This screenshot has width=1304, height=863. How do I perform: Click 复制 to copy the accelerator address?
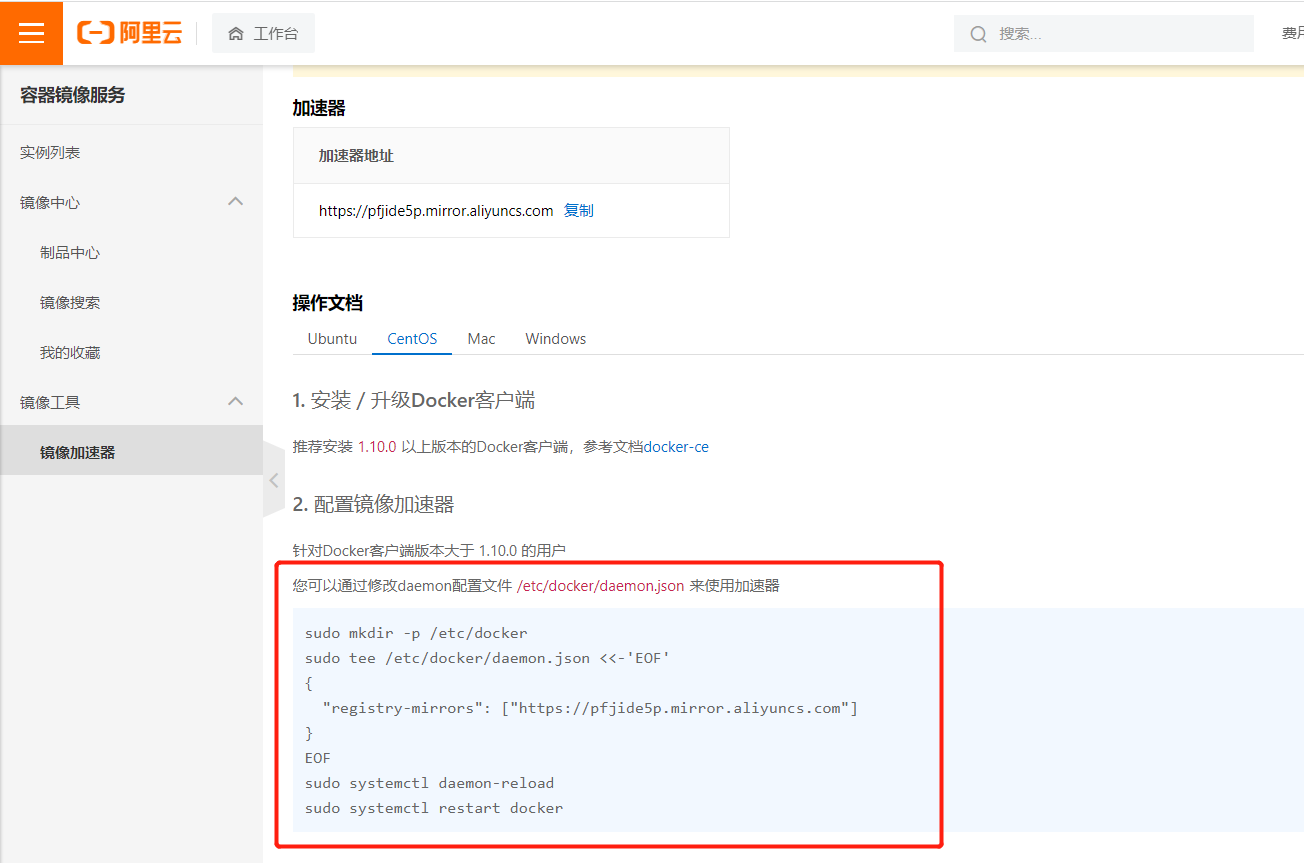(x=579, y=211)
